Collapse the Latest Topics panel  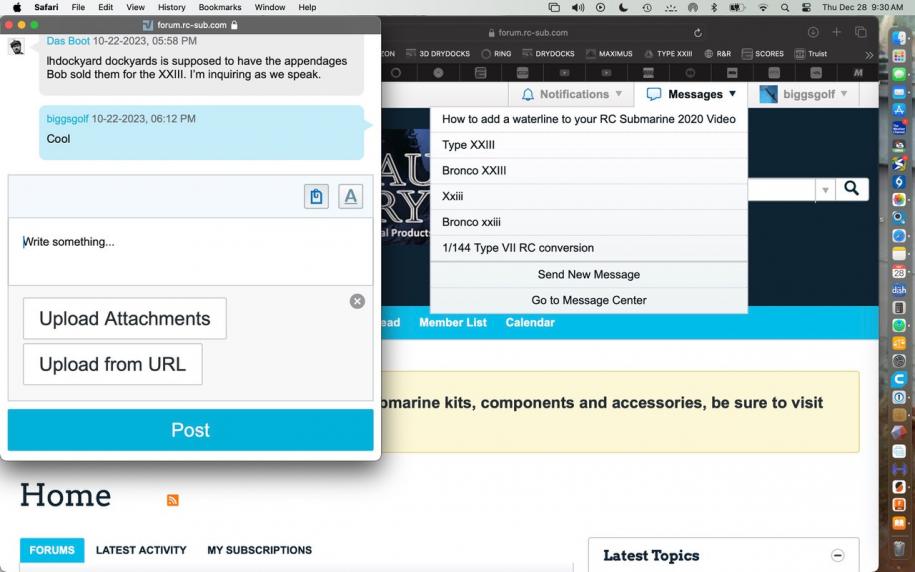point(838,556)
